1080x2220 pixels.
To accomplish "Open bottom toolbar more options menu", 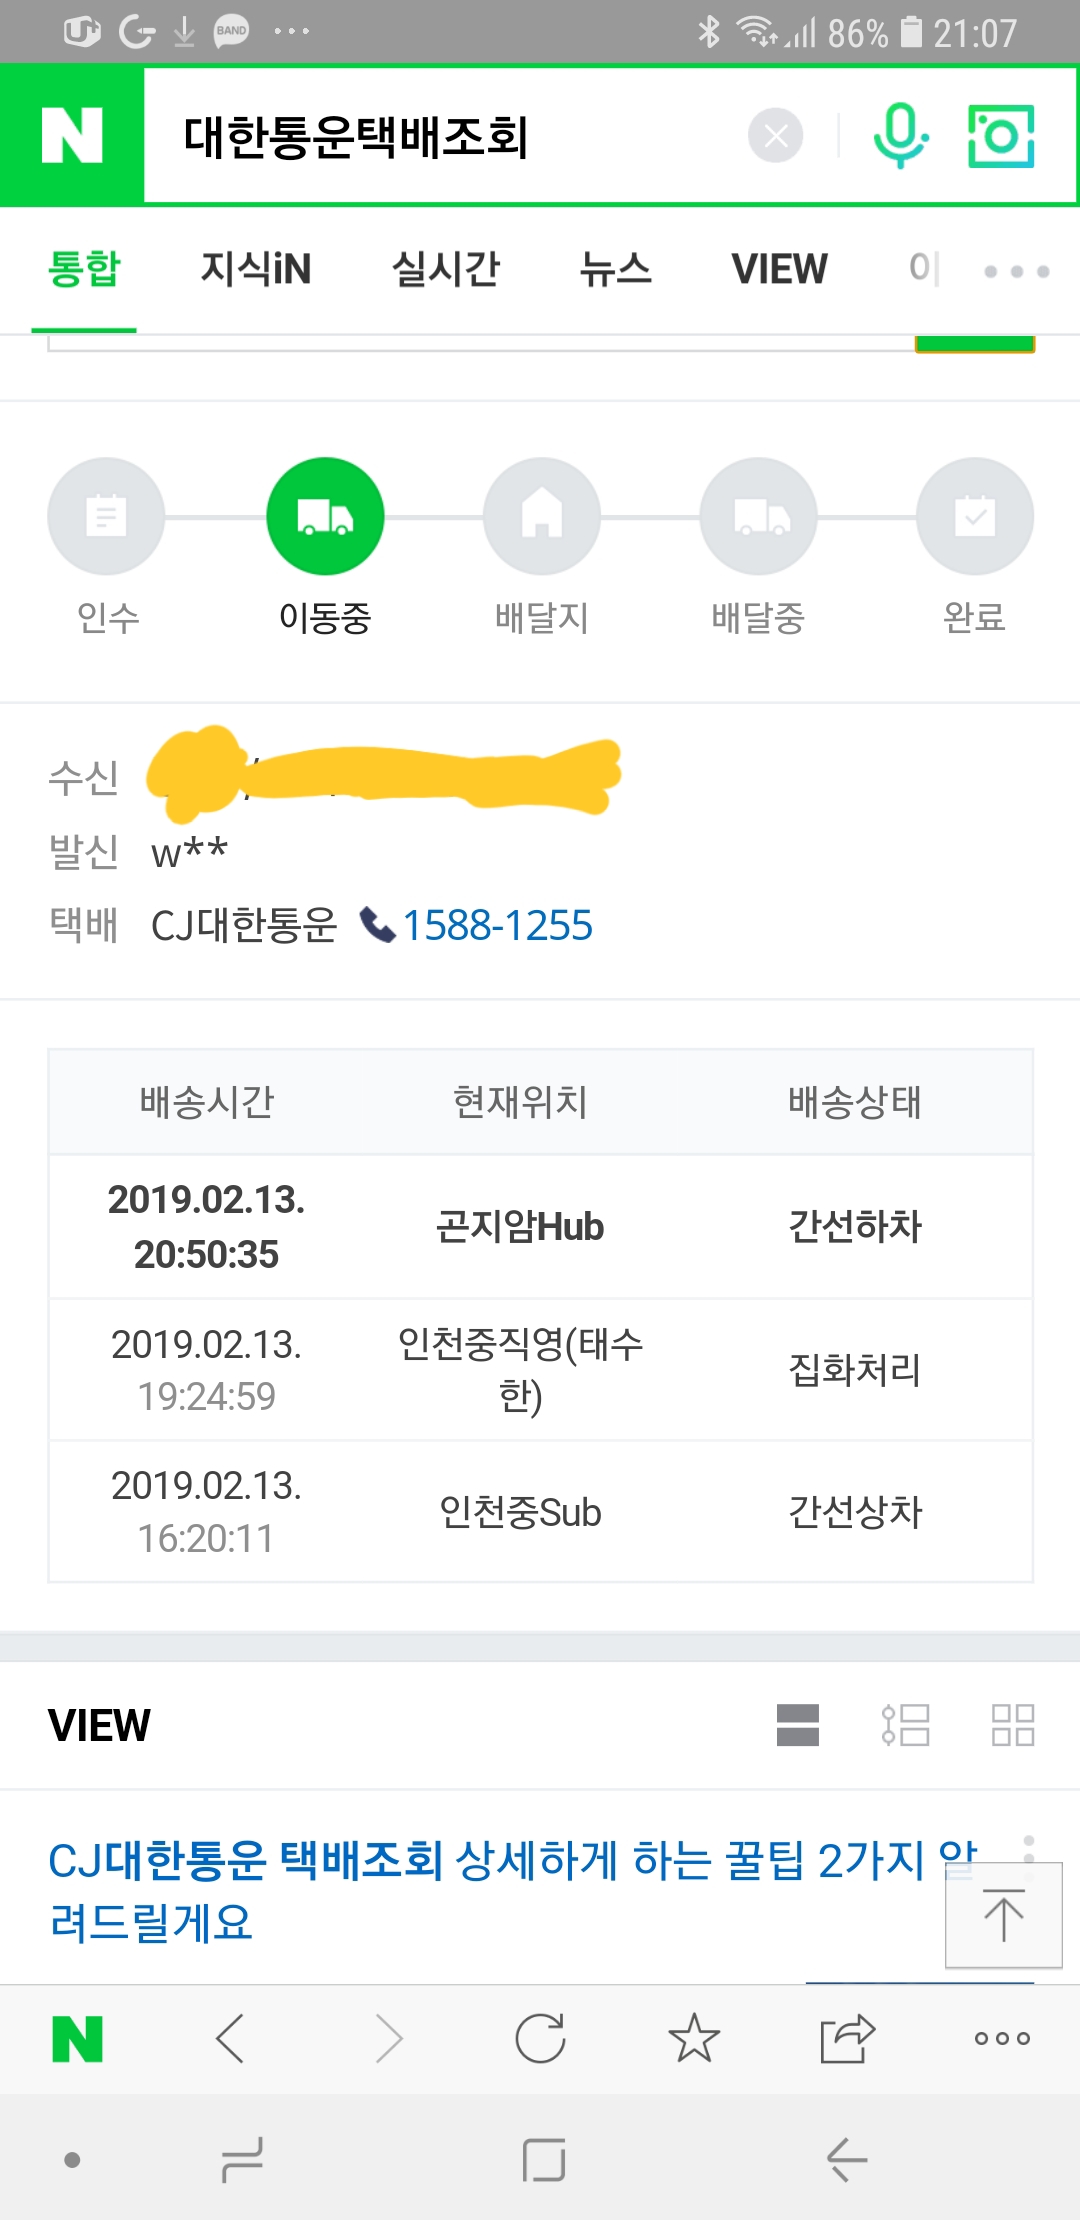I will [1002, 2038].
